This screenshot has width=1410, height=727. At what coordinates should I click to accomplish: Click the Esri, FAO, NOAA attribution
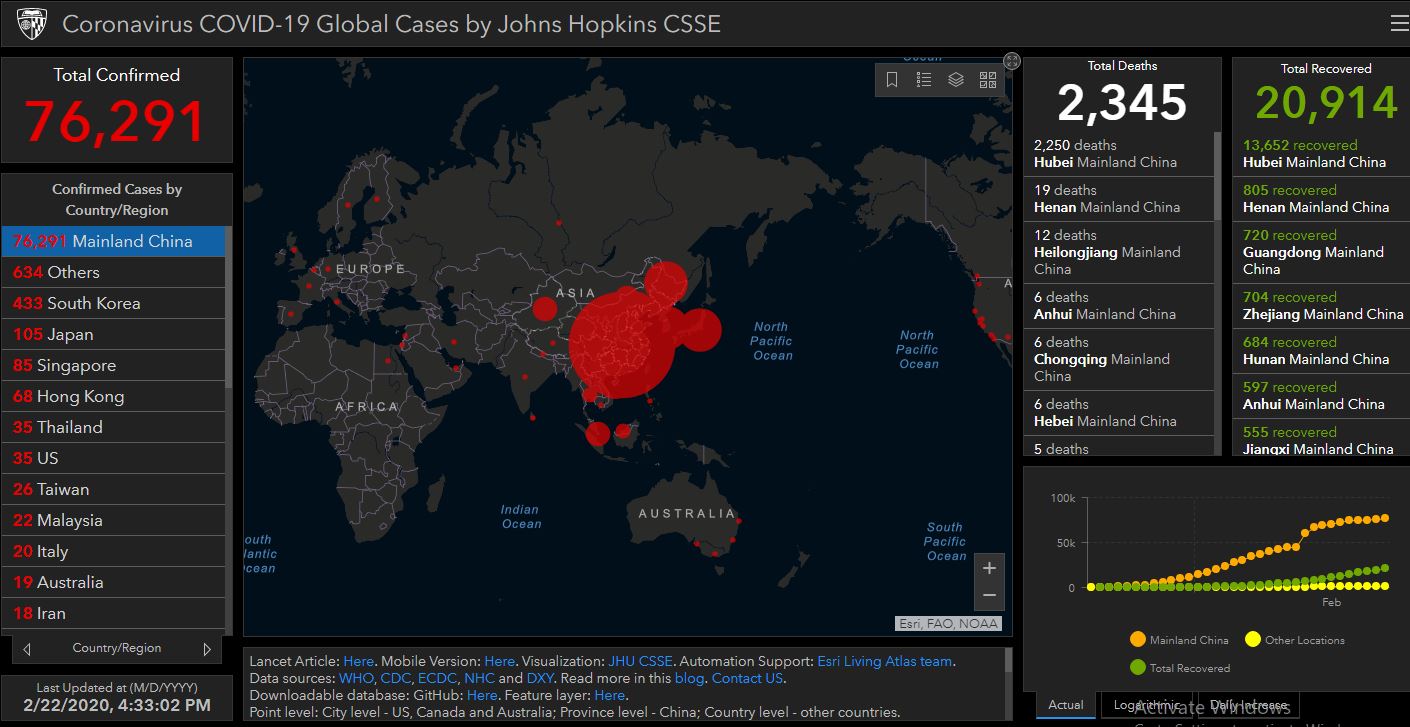950,623
